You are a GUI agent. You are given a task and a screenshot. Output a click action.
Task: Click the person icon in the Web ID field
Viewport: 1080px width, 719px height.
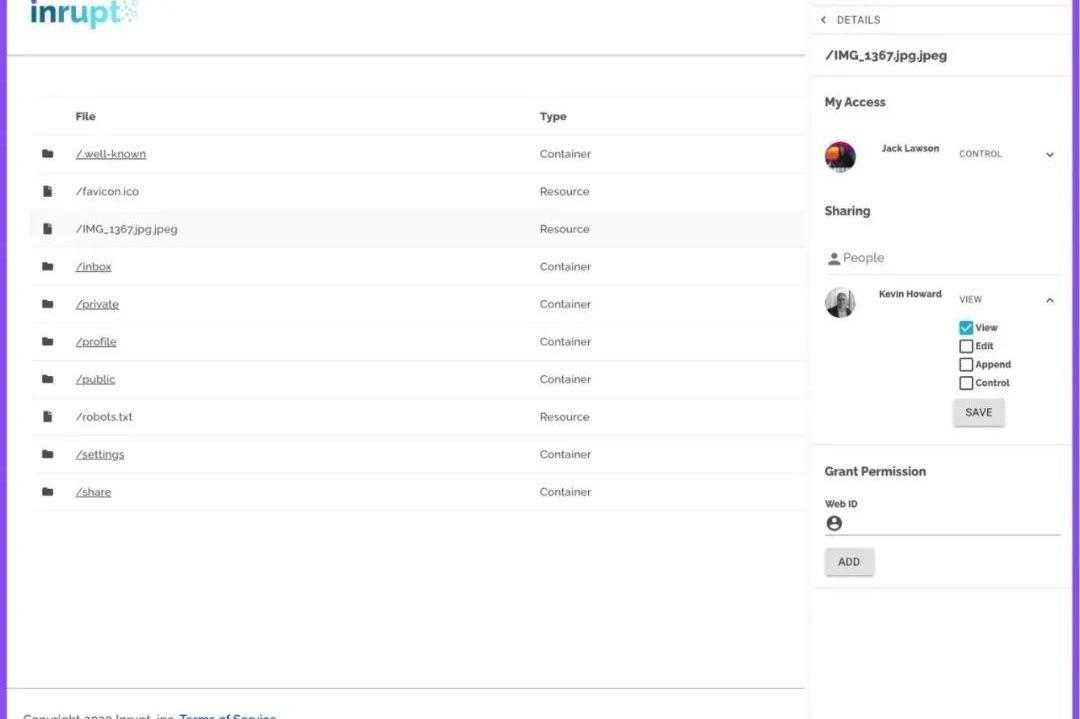(834, 523)
